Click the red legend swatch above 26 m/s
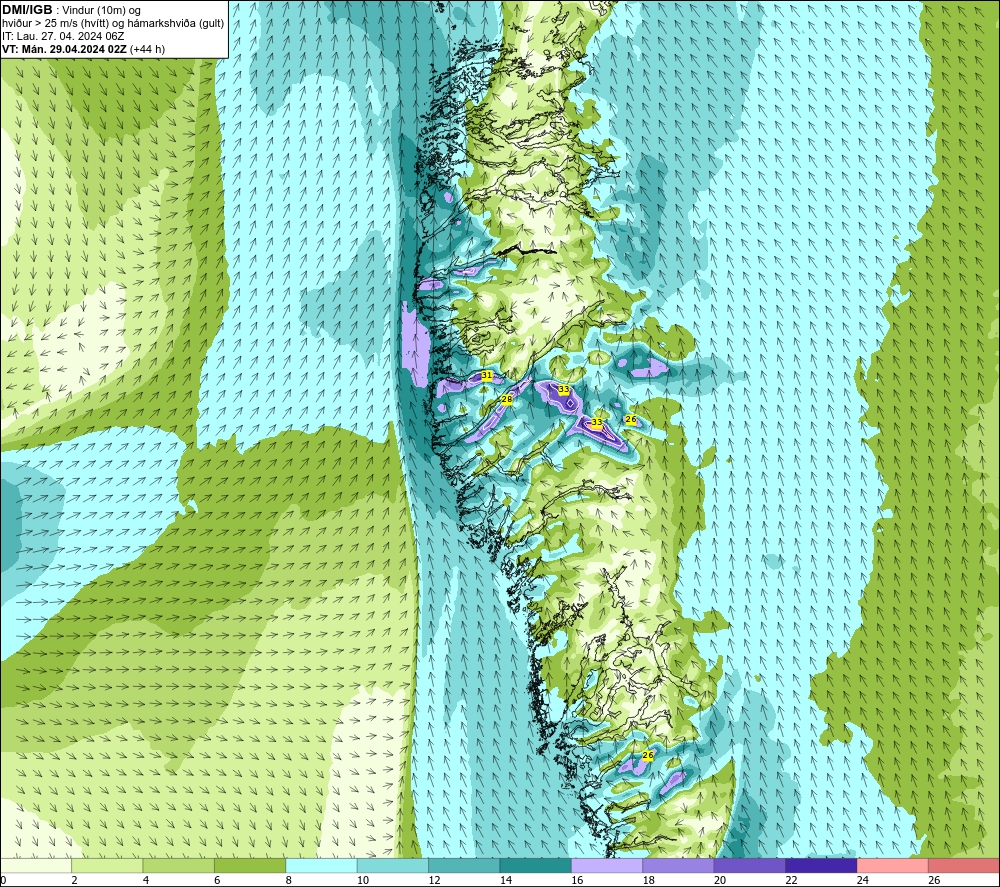Viewport: 1000px width, 887px height. click(964, 865)
